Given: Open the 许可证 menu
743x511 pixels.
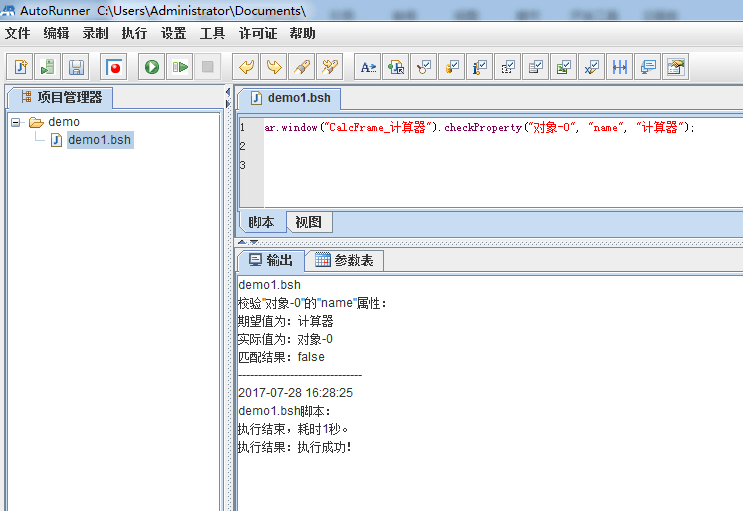Looking at the screenshot, I should [x=257, y=33].
